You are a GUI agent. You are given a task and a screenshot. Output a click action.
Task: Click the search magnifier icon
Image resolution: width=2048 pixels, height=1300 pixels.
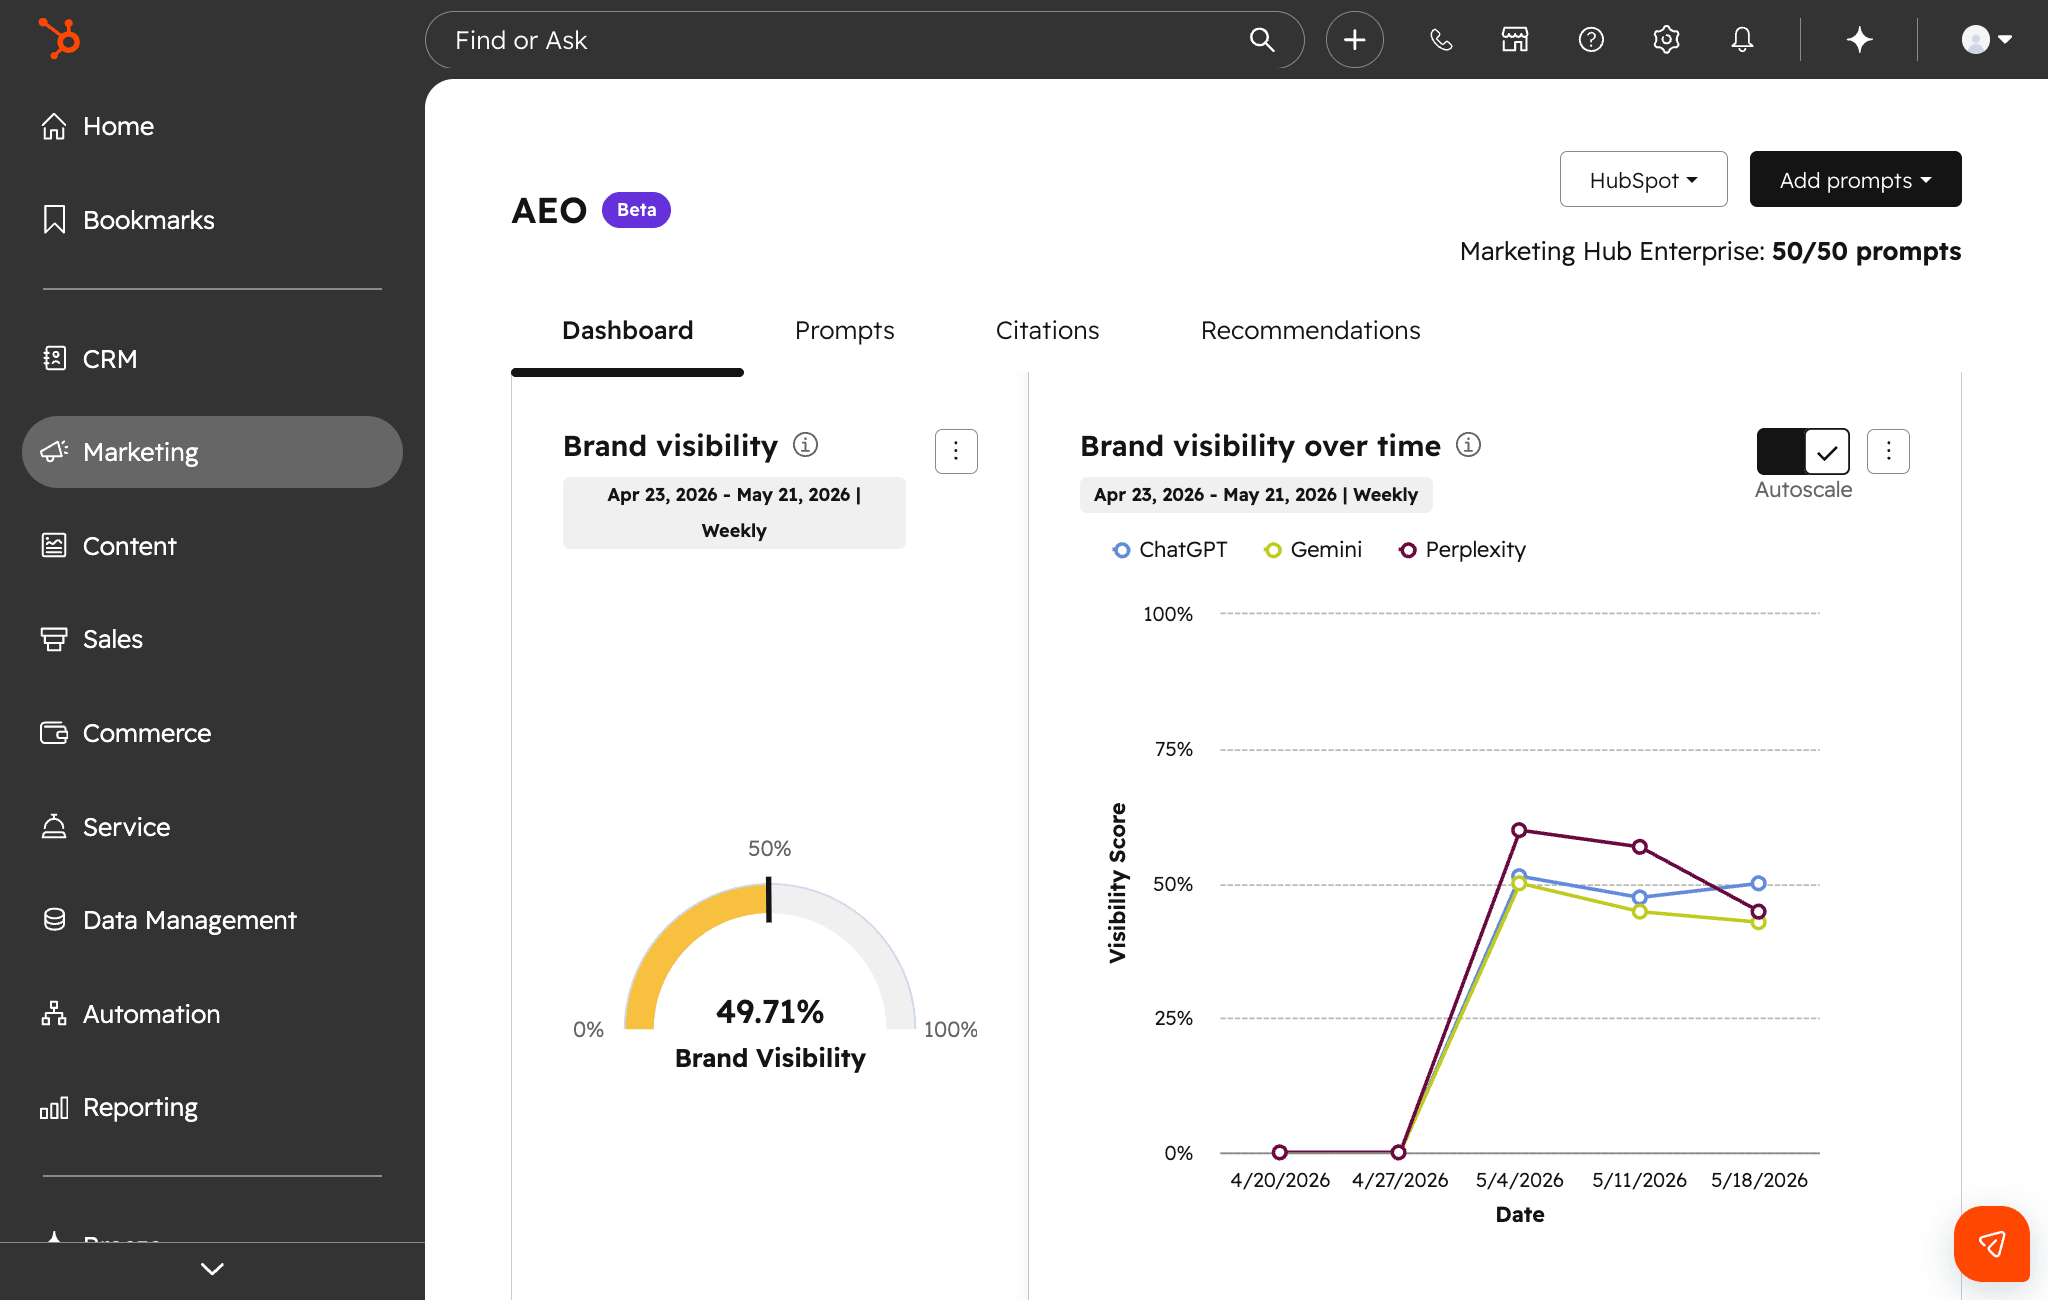click(x=1262, y=40)
